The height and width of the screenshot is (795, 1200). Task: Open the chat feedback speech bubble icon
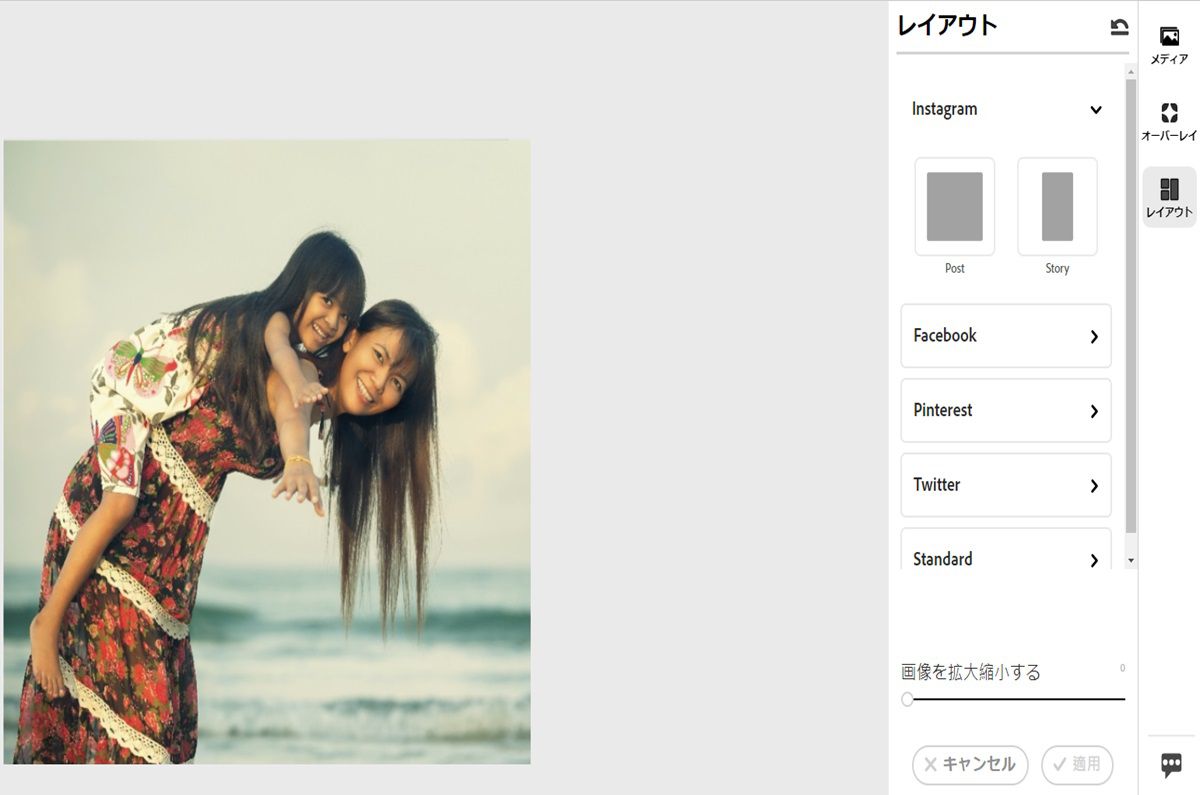pos(1171,766)
